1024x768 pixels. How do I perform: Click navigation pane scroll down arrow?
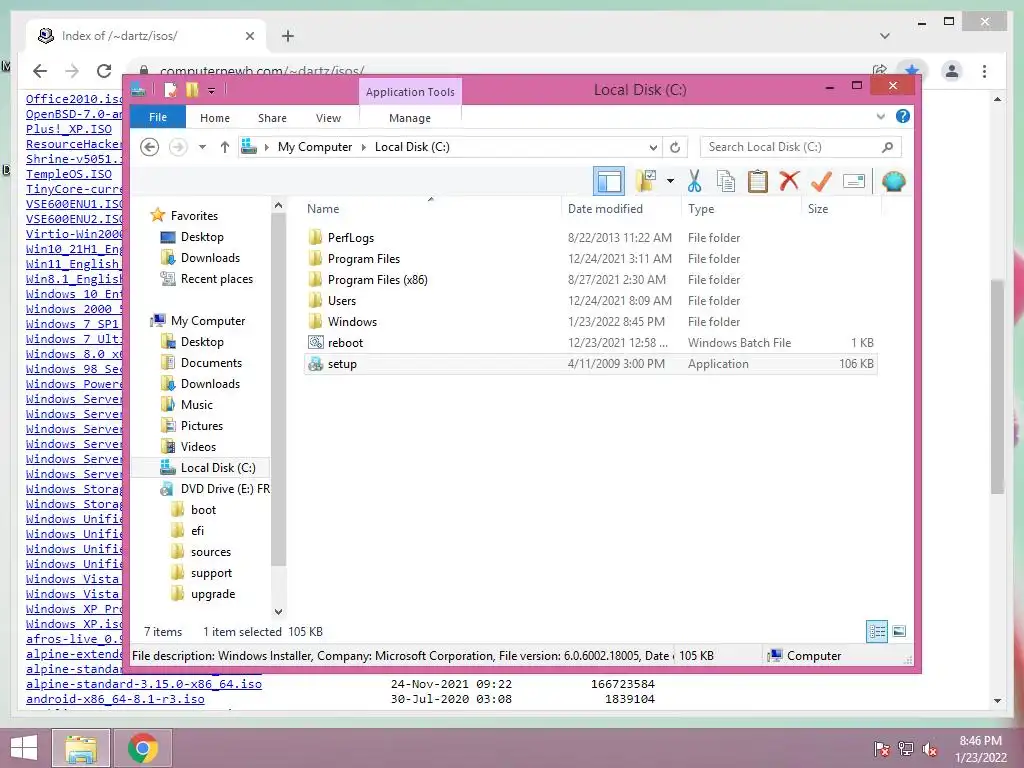278,612
